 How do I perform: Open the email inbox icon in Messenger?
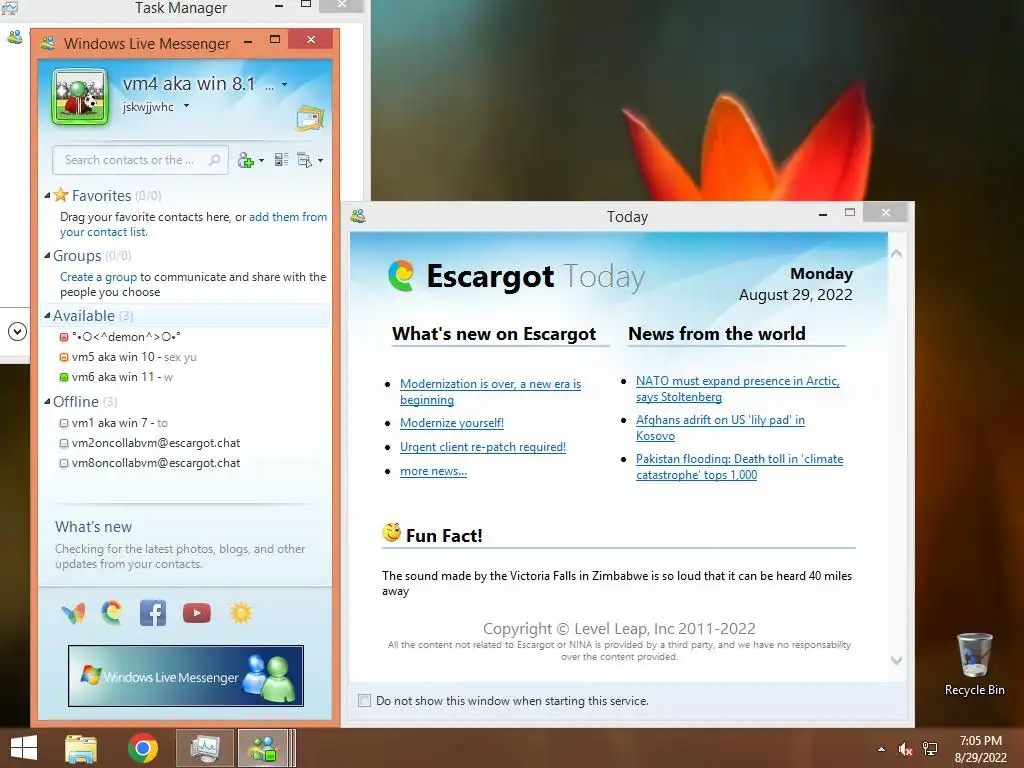click(310, 118)
